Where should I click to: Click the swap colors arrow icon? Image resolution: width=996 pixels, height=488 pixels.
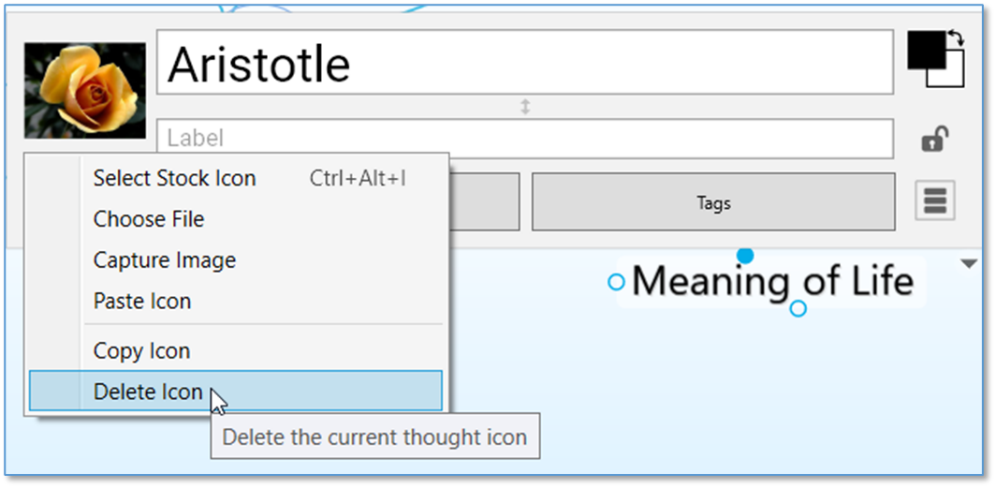[x=955, y=39]
